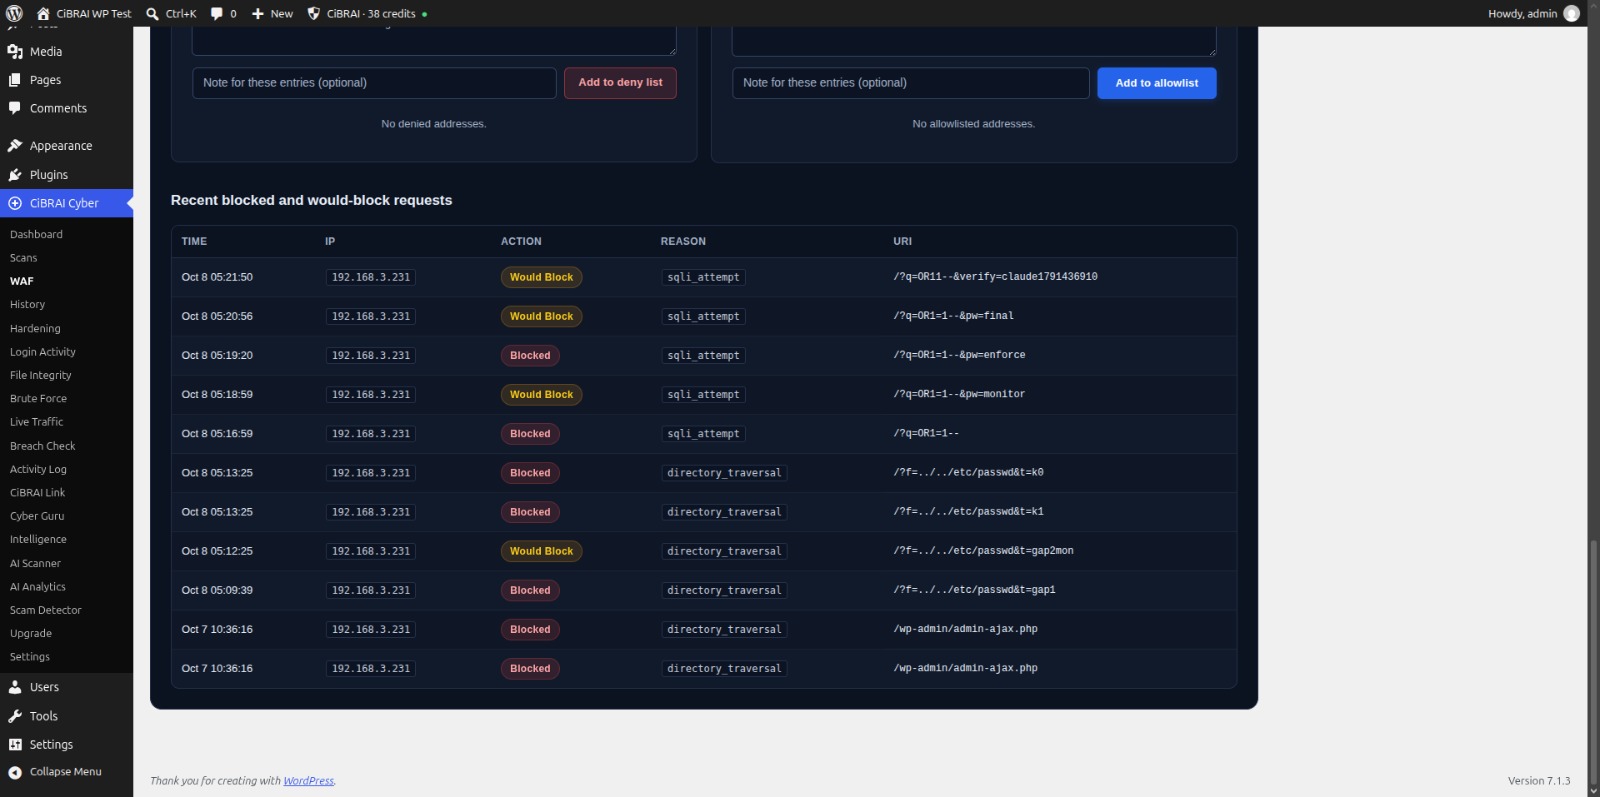The width and height of the screenshot is (1600, 797).
Task: Open the Upgrade submenu page
Action: click(31, 633)
